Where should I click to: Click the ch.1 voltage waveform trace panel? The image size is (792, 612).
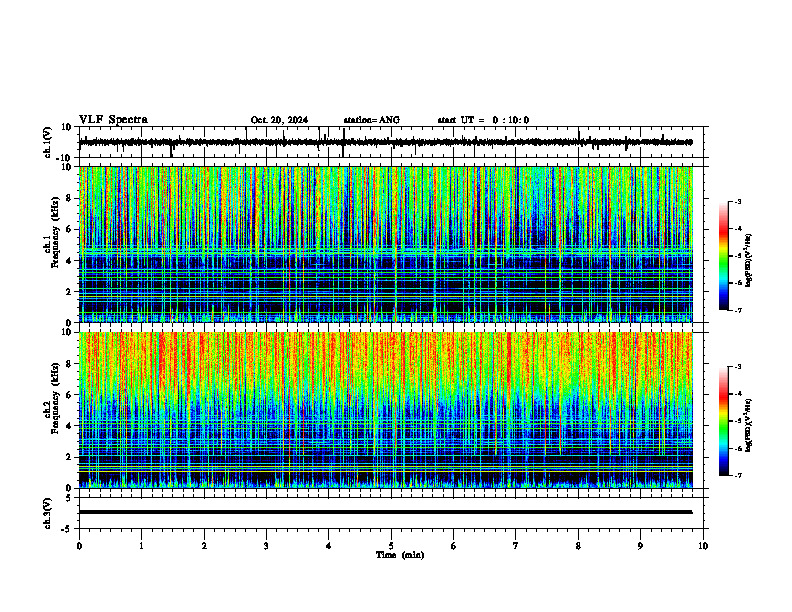(393, 142)
